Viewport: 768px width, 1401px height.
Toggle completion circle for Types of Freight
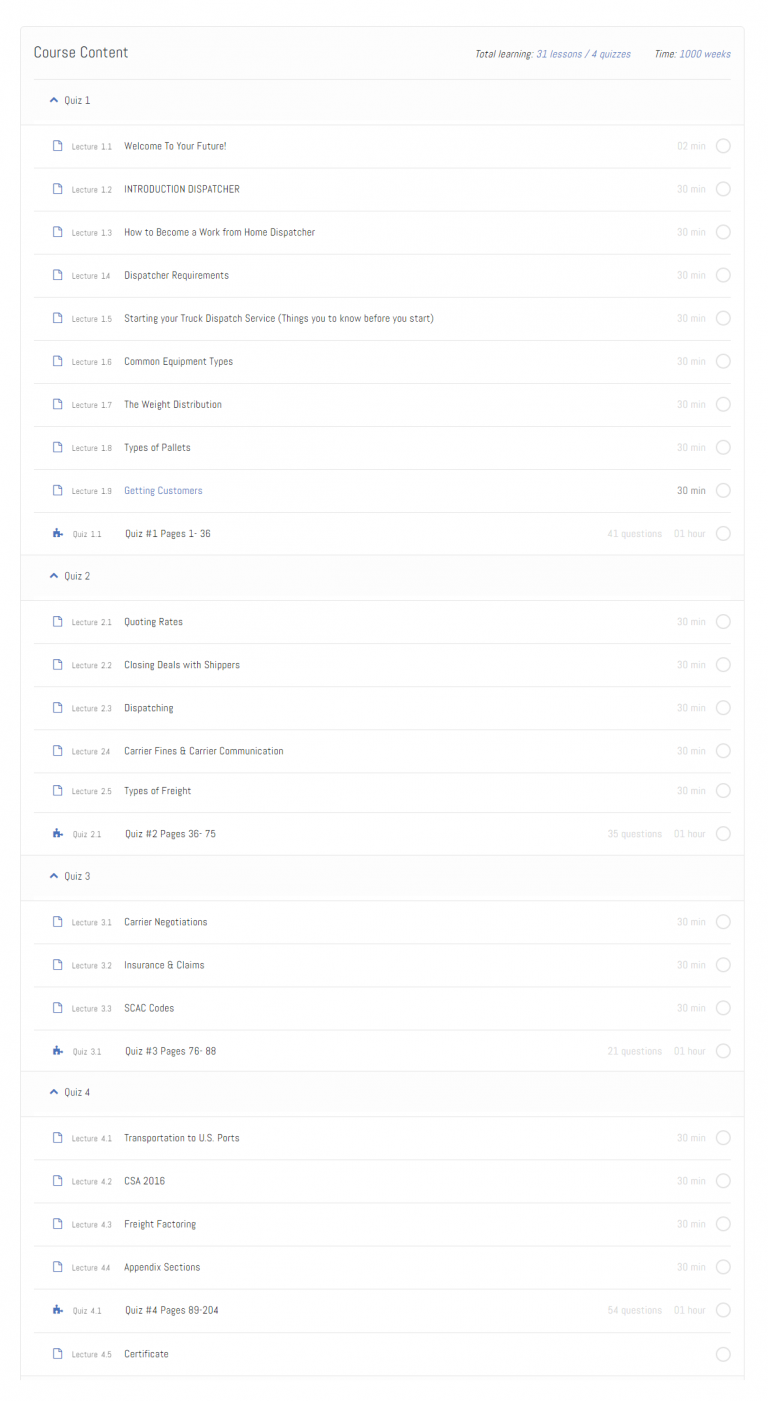point(723,791)
